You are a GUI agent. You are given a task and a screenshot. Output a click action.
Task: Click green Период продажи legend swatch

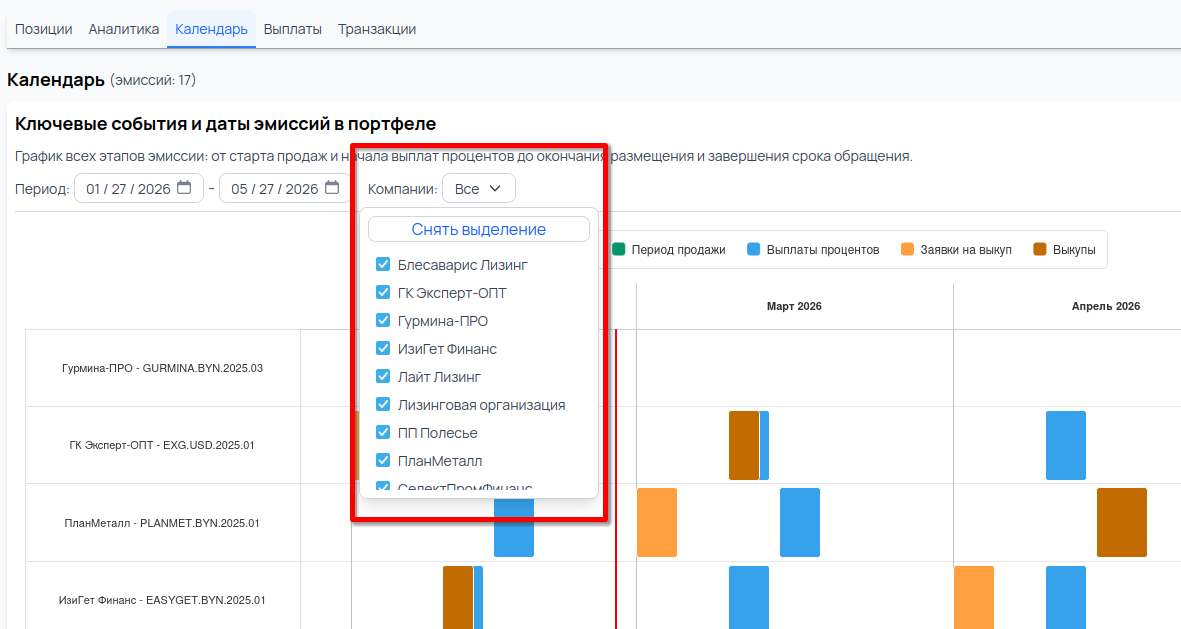pos(619,249)
